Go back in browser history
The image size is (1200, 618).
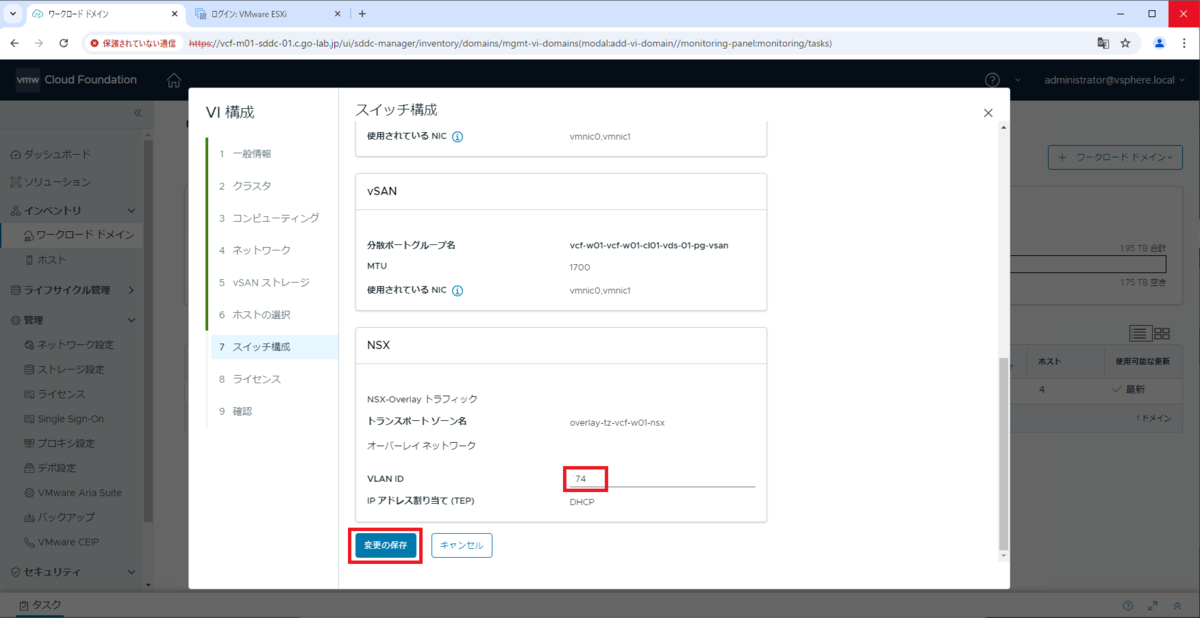click(14, 43)
